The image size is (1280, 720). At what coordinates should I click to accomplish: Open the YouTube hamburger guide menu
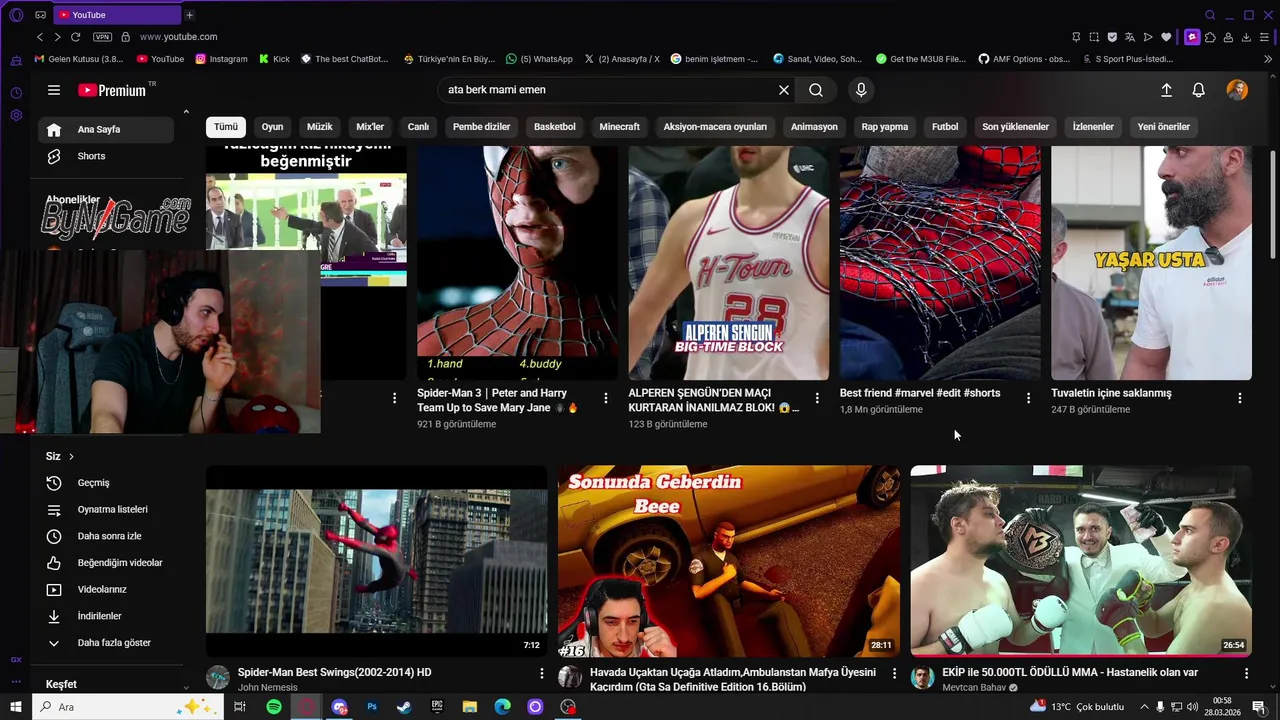point(54,90)
